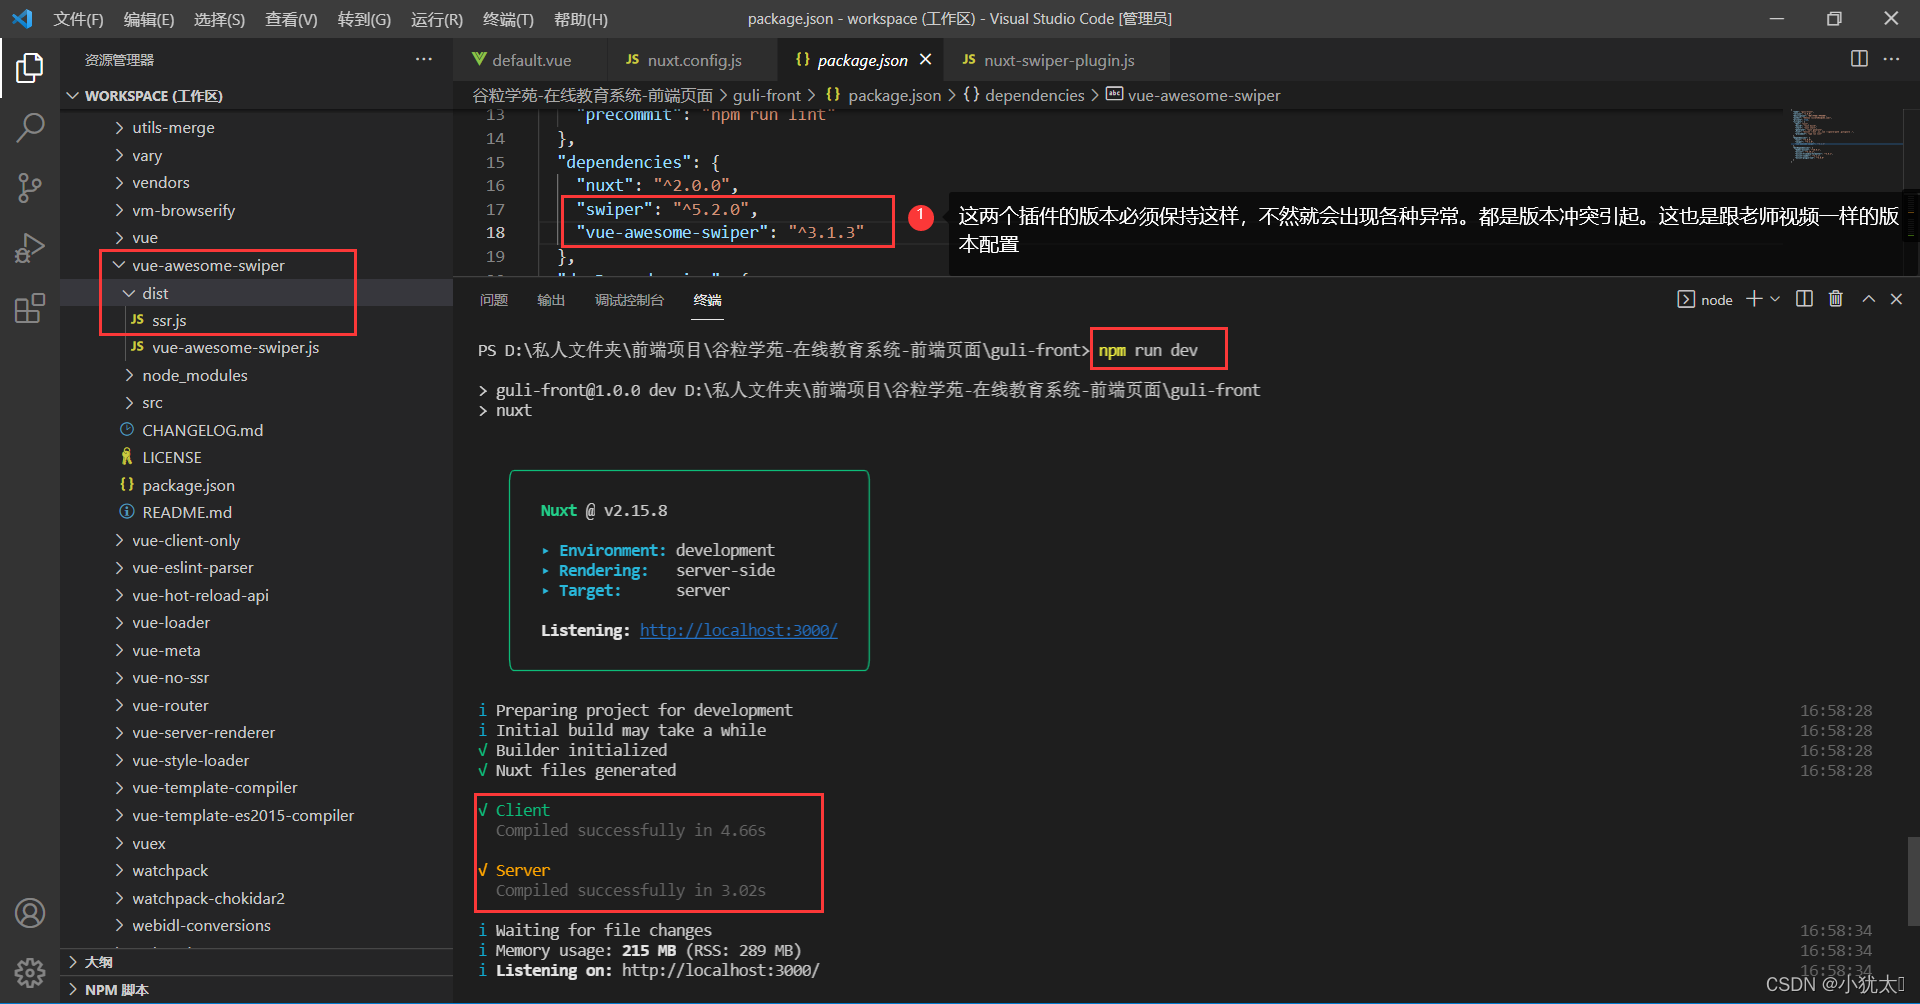
Task: Click the editor minimap preview
Action: [x=1846, y=137]
